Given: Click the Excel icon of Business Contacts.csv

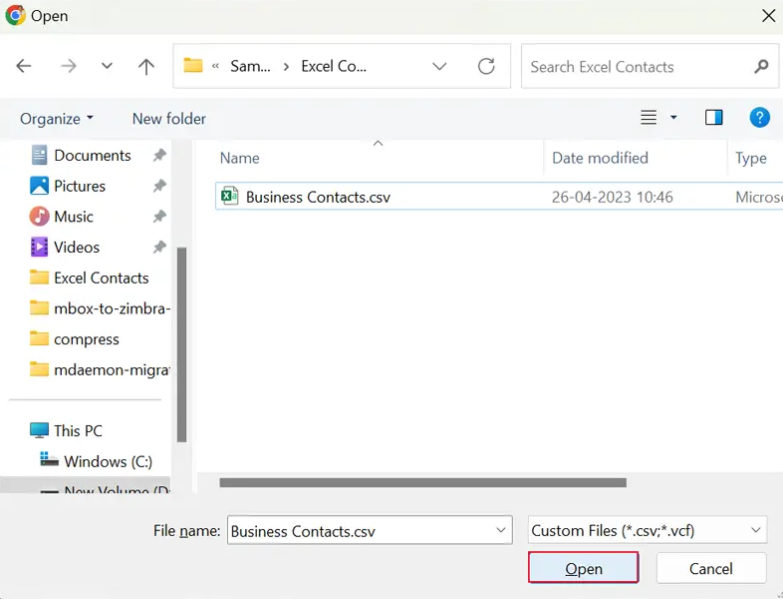Looking at the screenshot, I should point(230,196).
